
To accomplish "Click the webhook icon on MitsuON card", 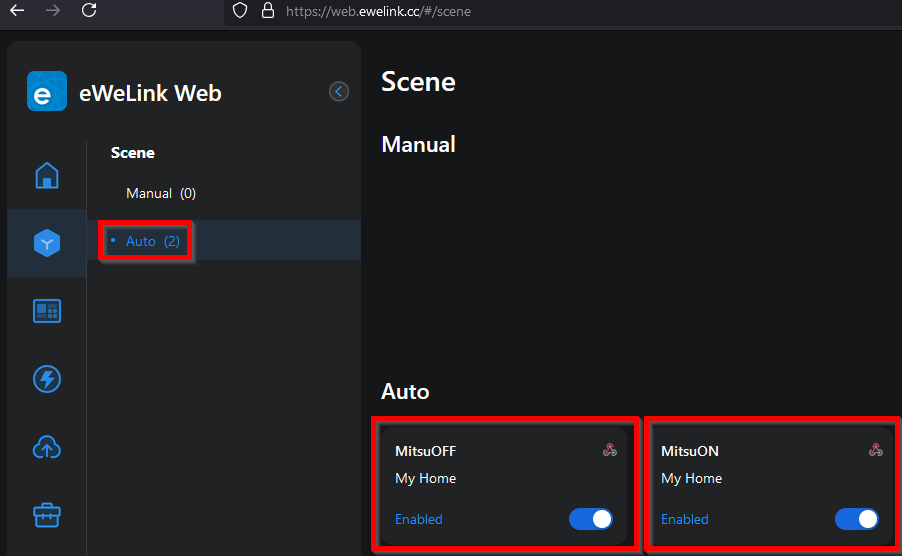I will pos(876,450).
